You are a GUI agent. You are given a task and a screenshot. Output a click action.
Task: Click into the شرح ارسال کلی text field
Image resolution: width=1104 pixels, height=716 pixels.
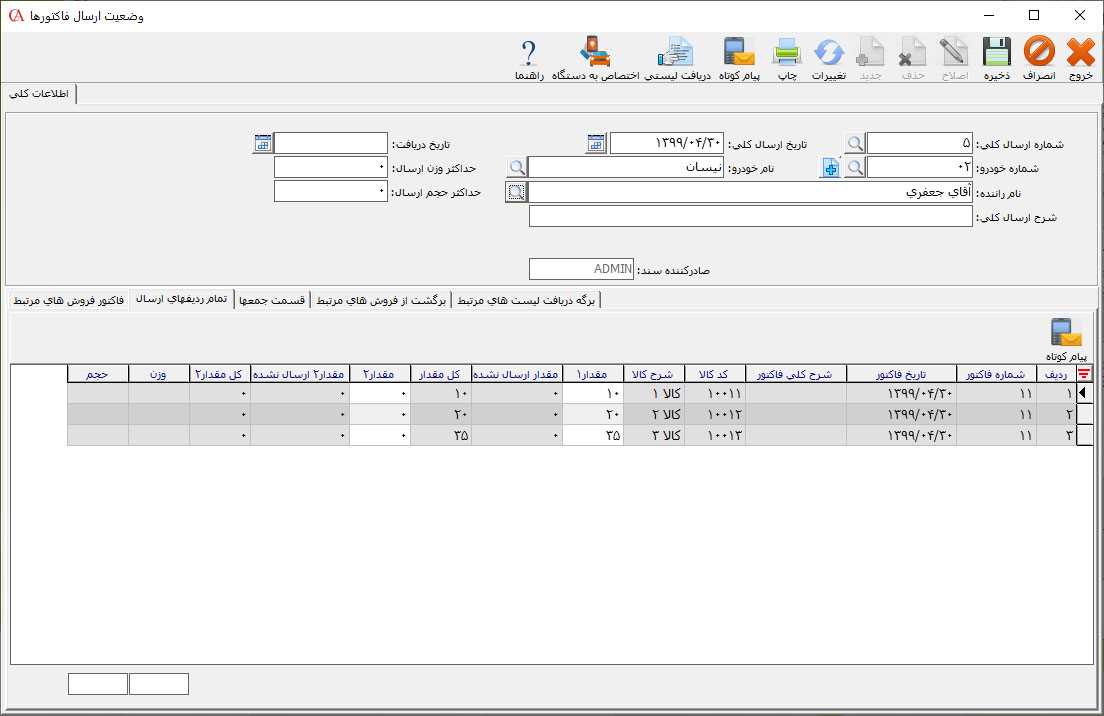[750, 217]
